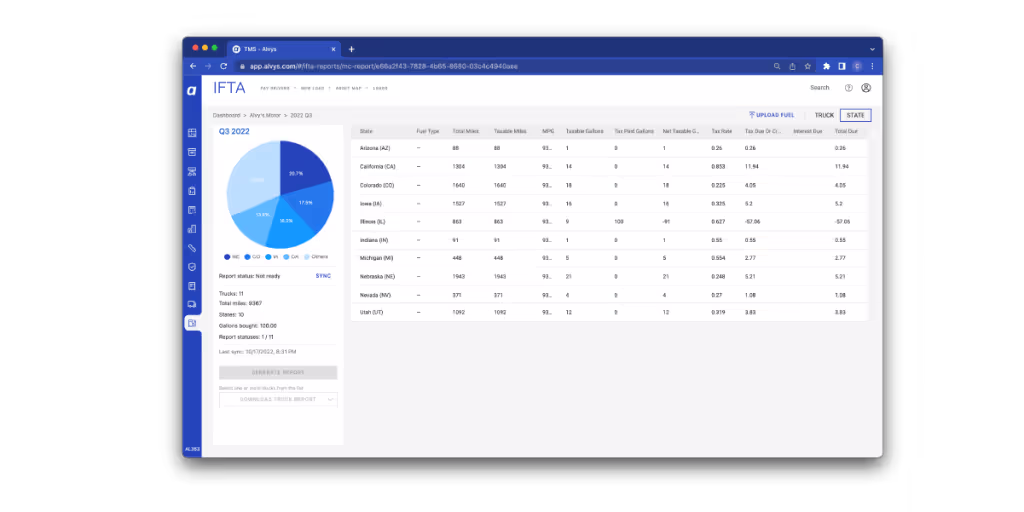Select the Utah (UT) row
The width and height of the screenshot is (1024, 512).
click(x=609, y=312)
